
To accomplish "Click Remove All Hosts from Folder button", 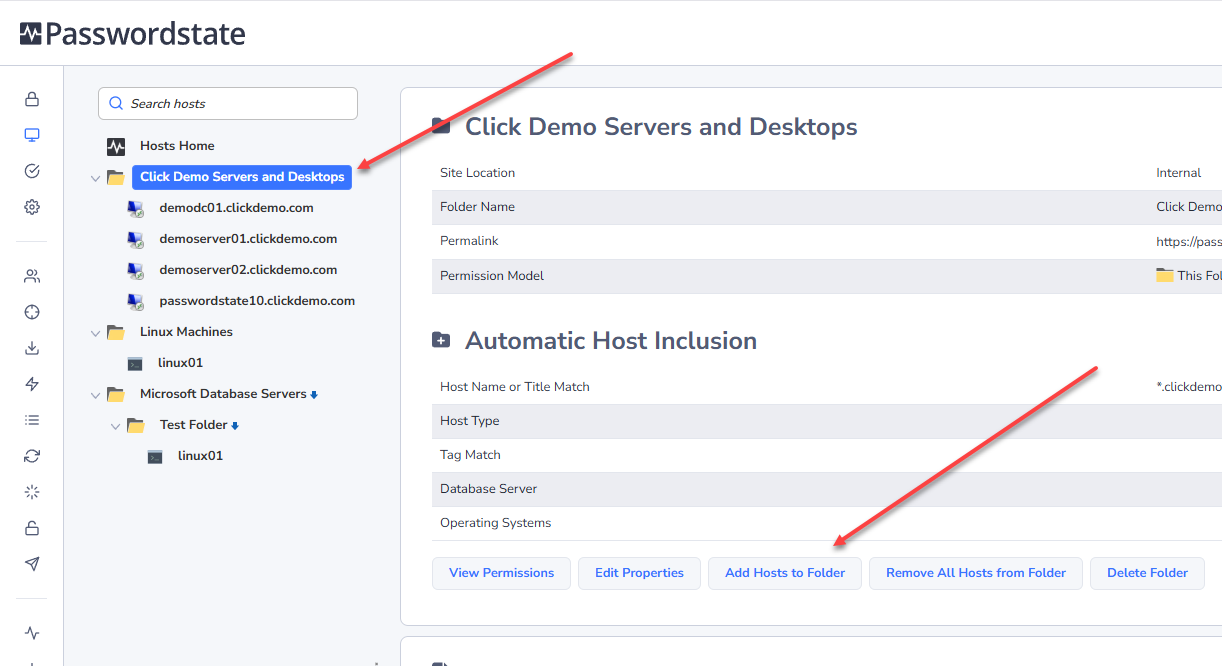I will [976, 573].
